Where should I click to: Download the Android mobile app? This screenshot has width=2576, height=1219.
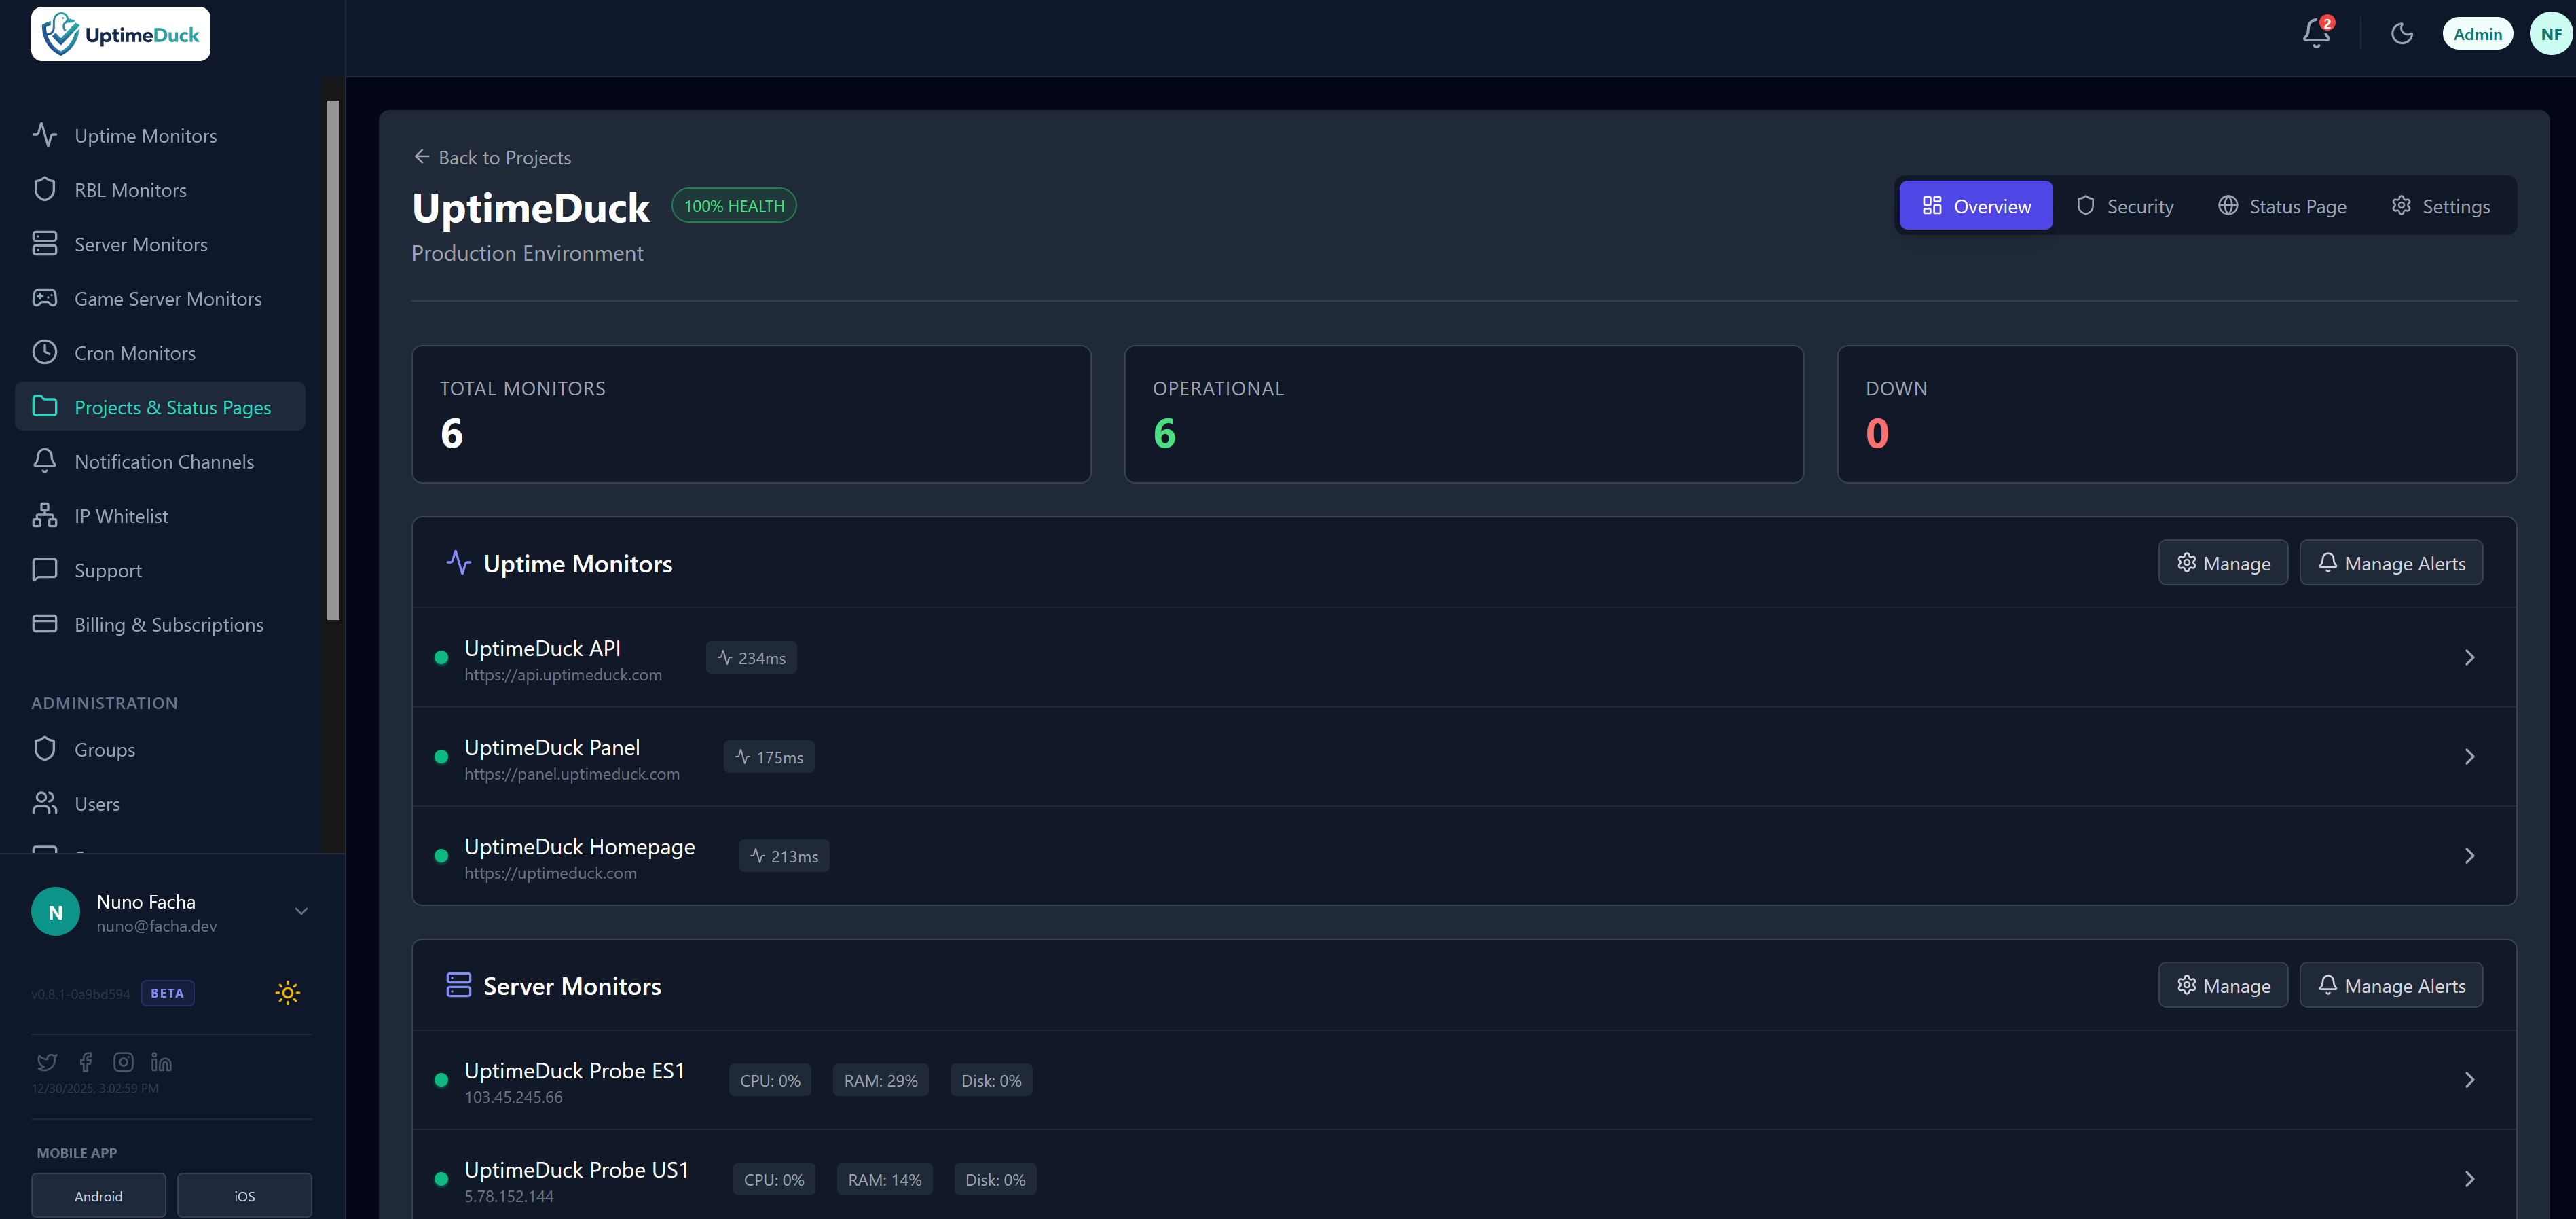98,1196
